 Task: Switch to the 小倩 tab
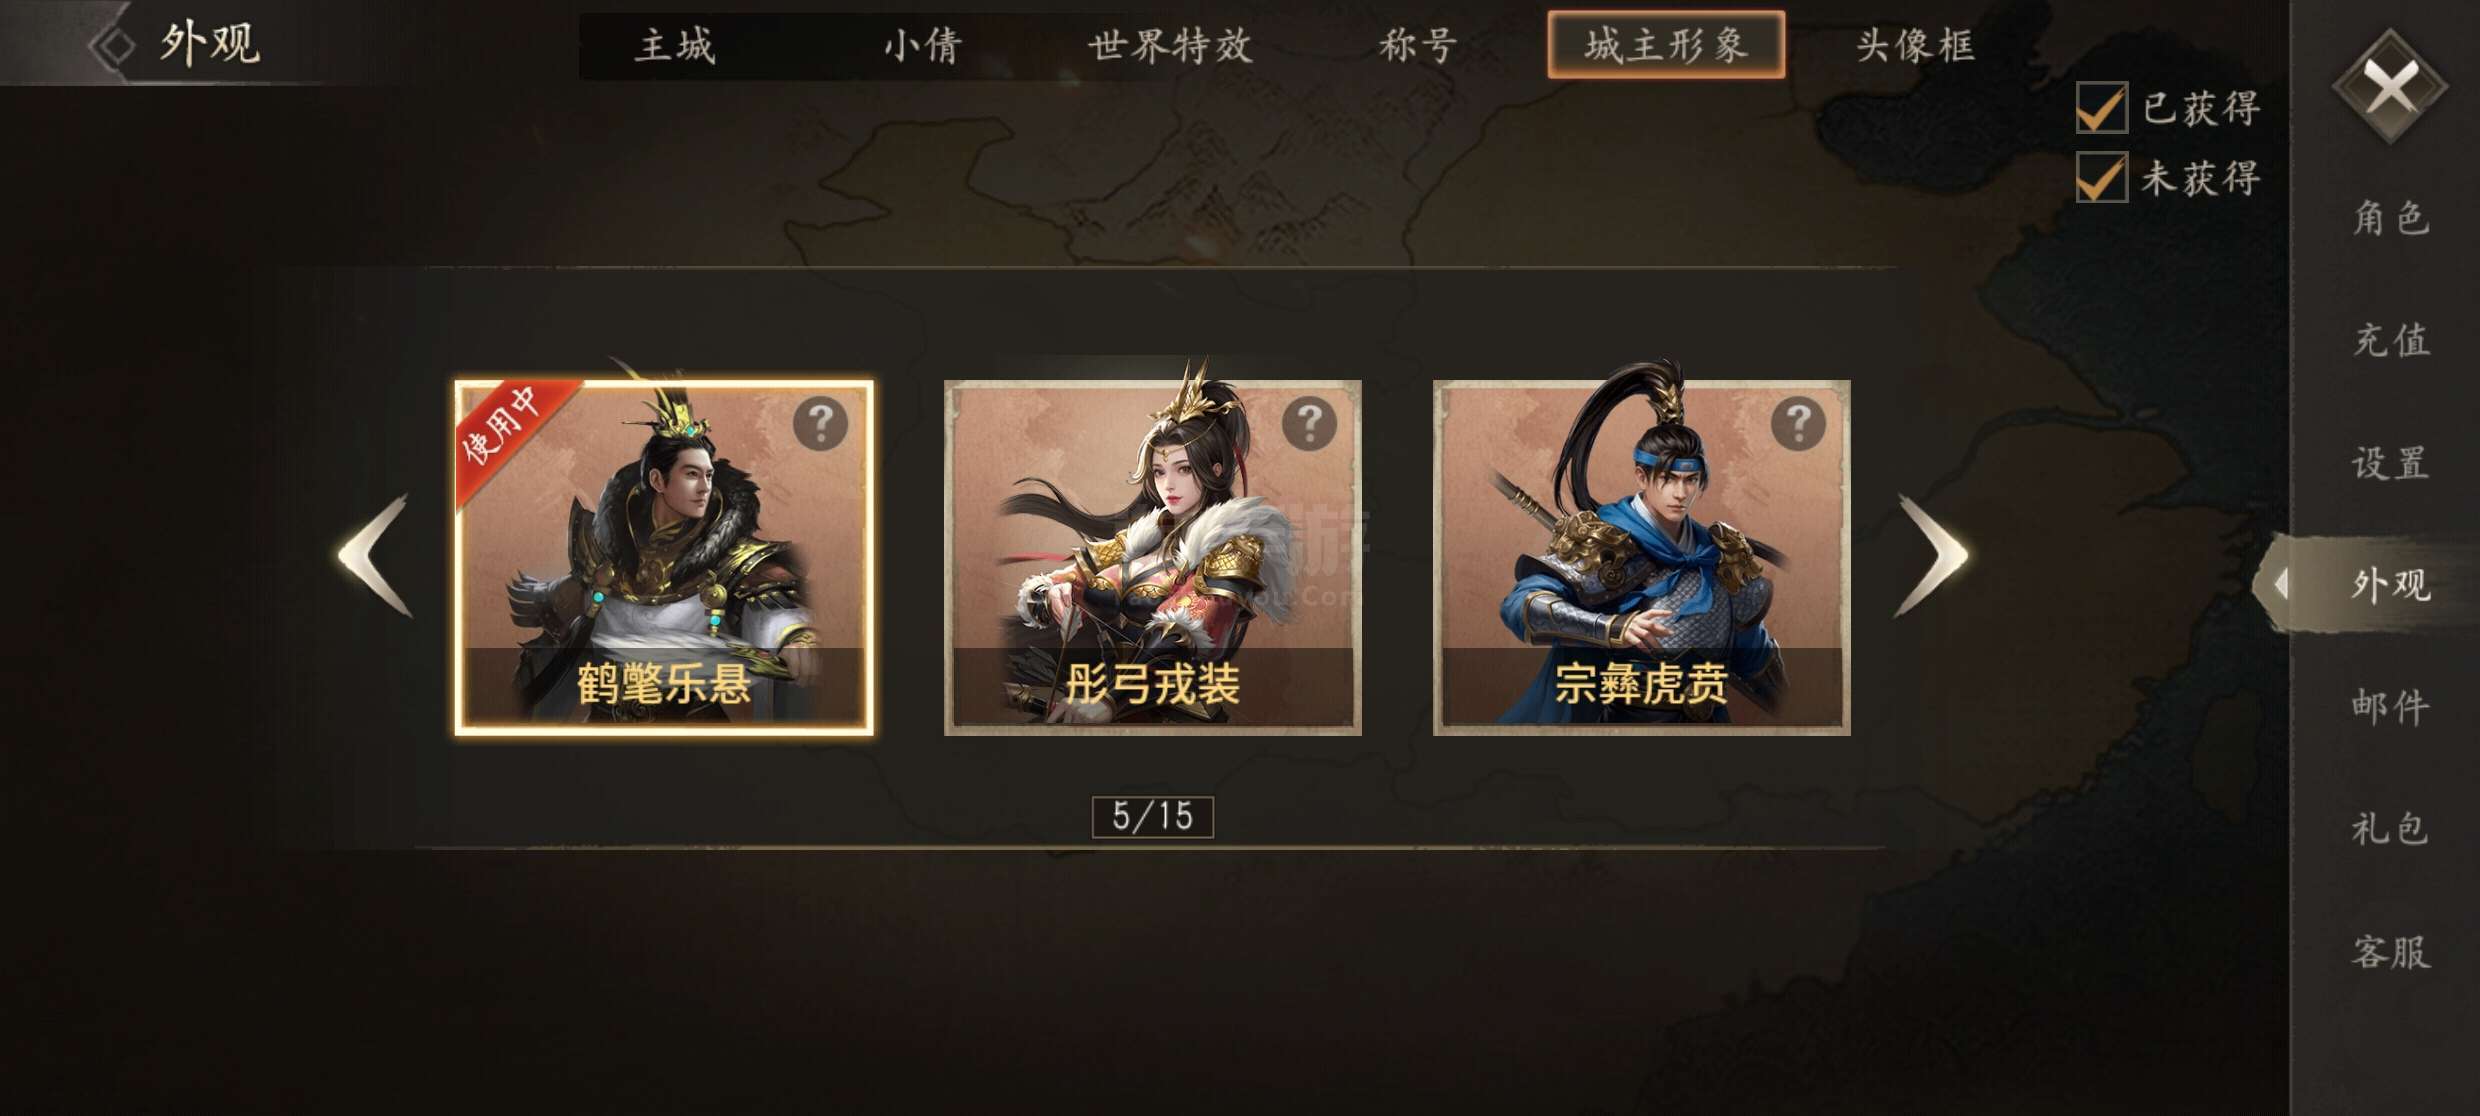tap(923, 45)
